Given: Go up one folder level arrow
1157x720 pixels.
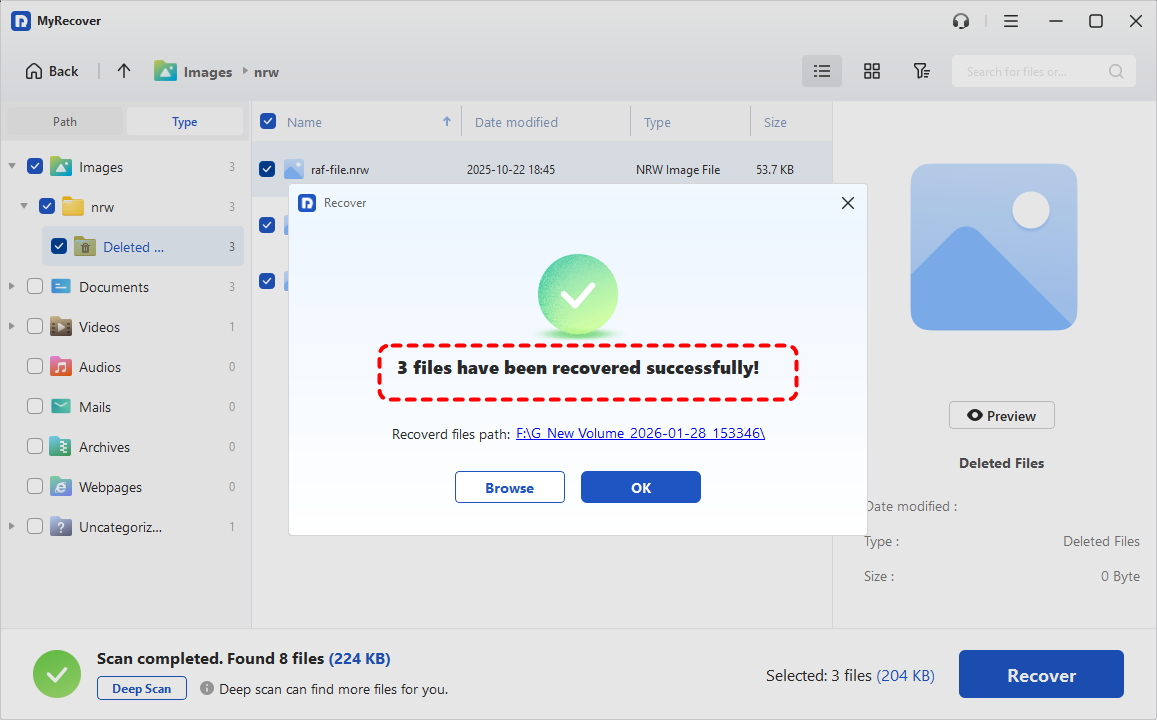Looking at the screenshot, I should (124, 71).
